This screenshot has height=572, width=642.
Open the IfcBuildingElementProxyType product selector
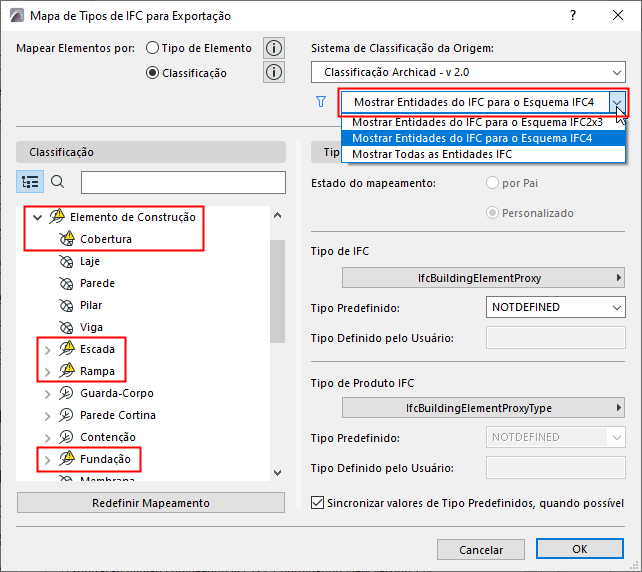click(483, 408)
